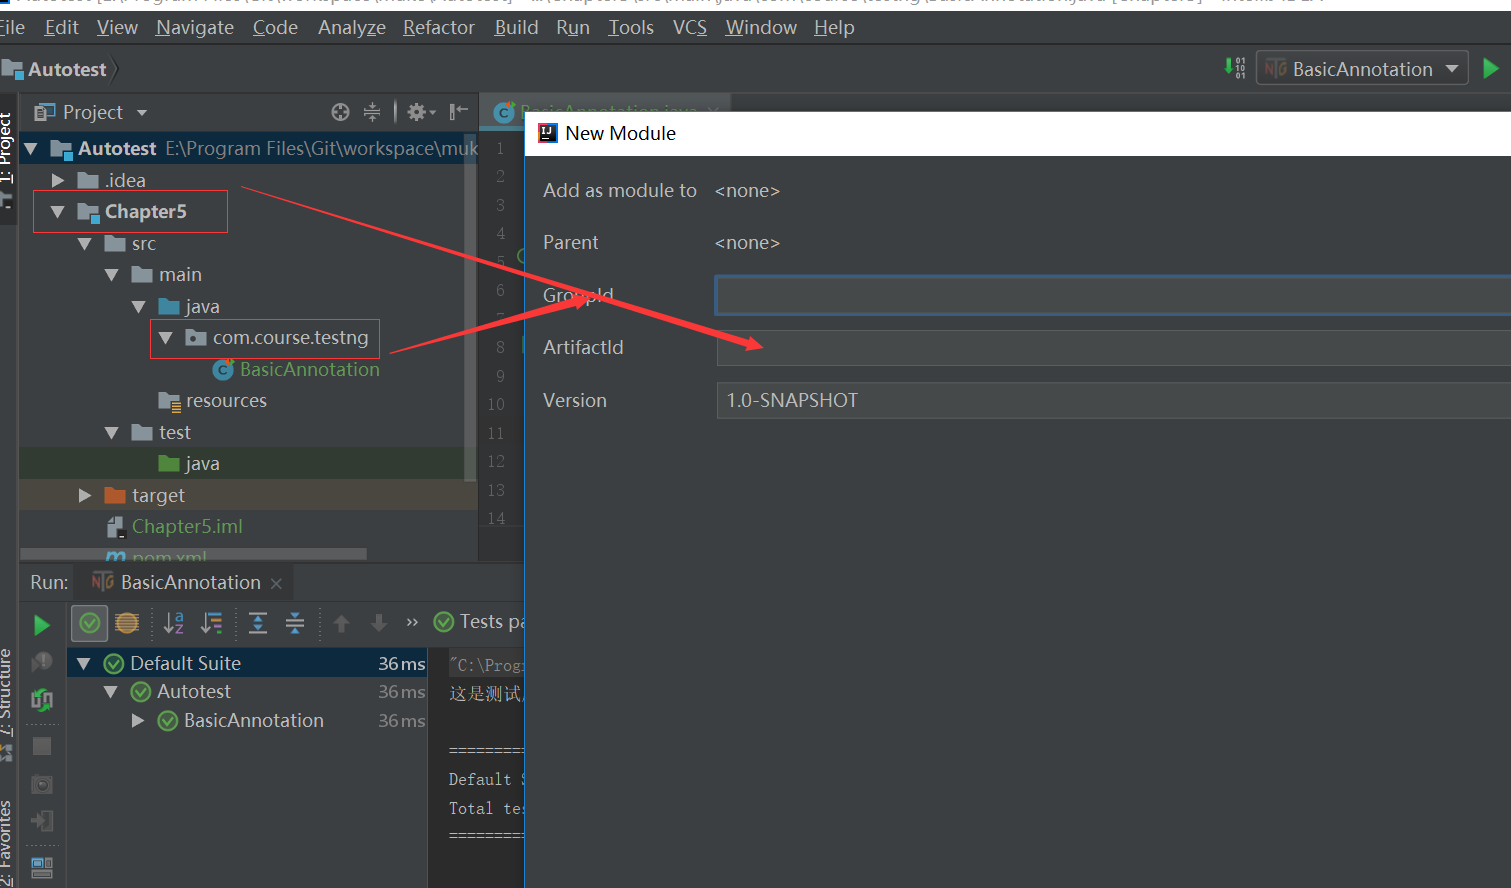This screenshot has height=888, width=1511.
Task: Expand the .idea folder
Action: pyautogui.click(x=58, y=180)
